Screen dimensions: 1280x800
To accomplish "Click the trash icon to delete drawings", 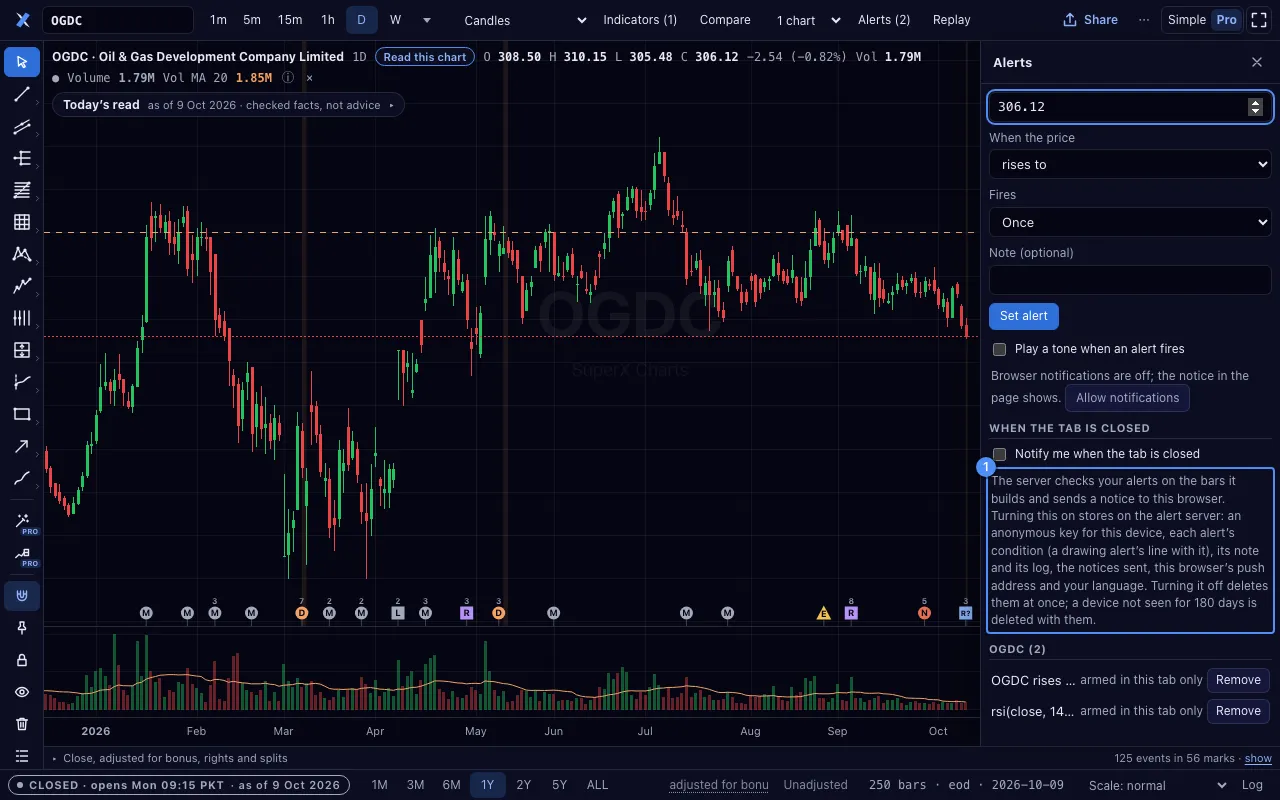I will [x=22, y=724].
